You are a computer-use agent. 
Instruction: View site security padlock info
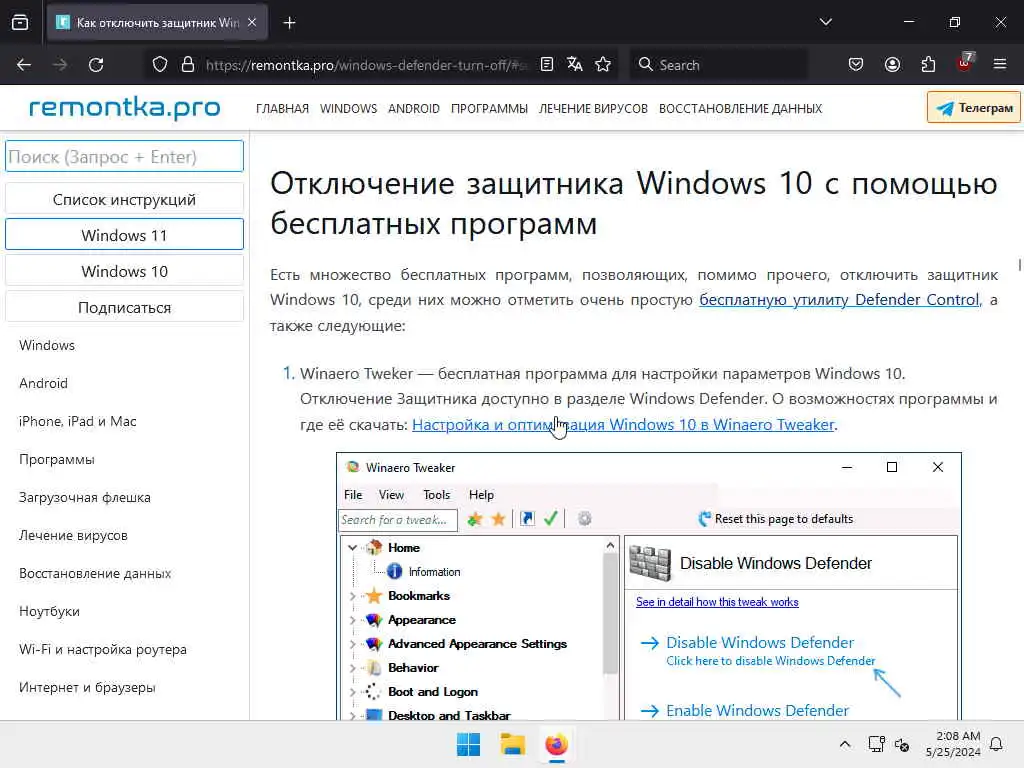(188, 65)
